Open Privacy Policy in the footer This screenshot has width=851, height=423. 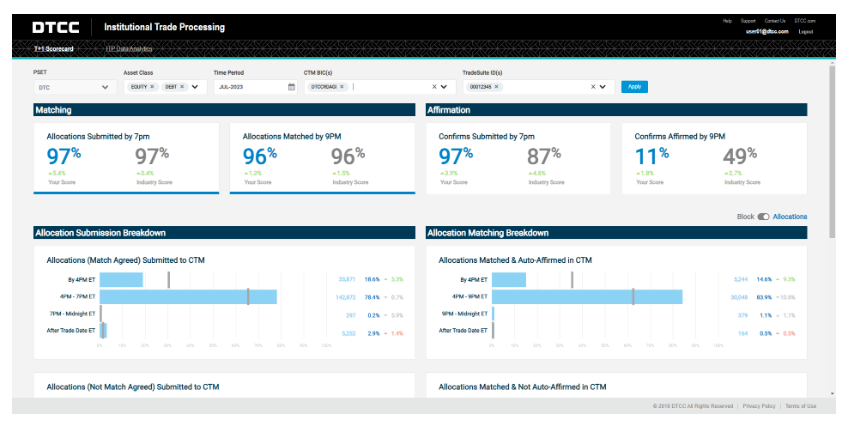click(x=759, y=406)
